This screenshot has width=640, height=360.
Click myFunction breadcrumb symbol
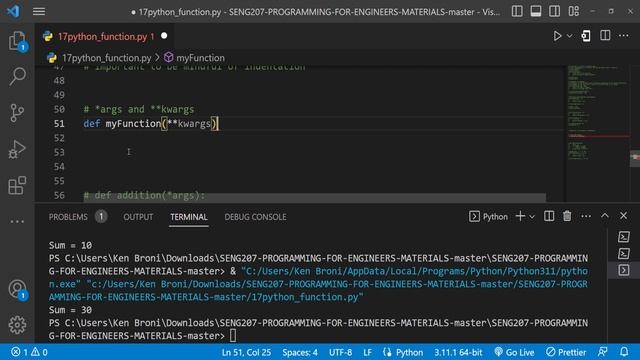click(200, 58)
